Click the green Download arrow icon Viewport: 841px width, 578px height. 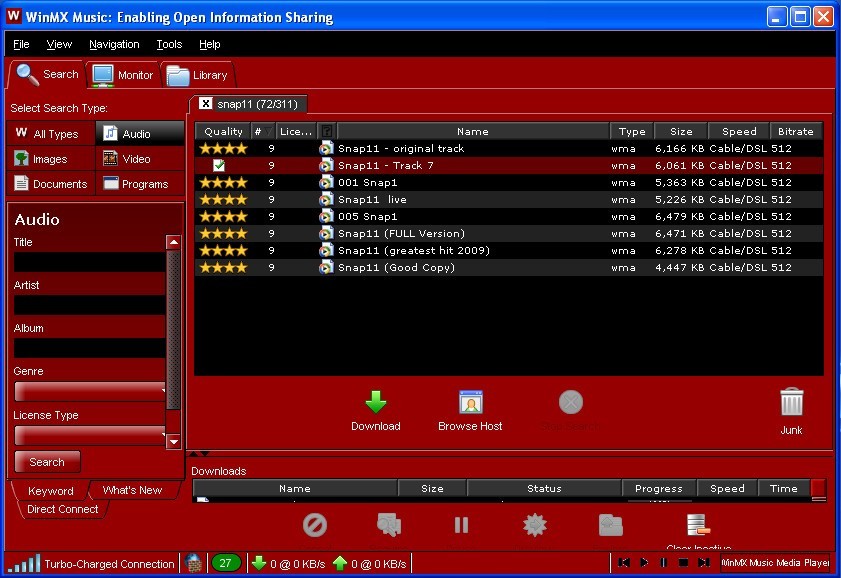tap(375, 402)
